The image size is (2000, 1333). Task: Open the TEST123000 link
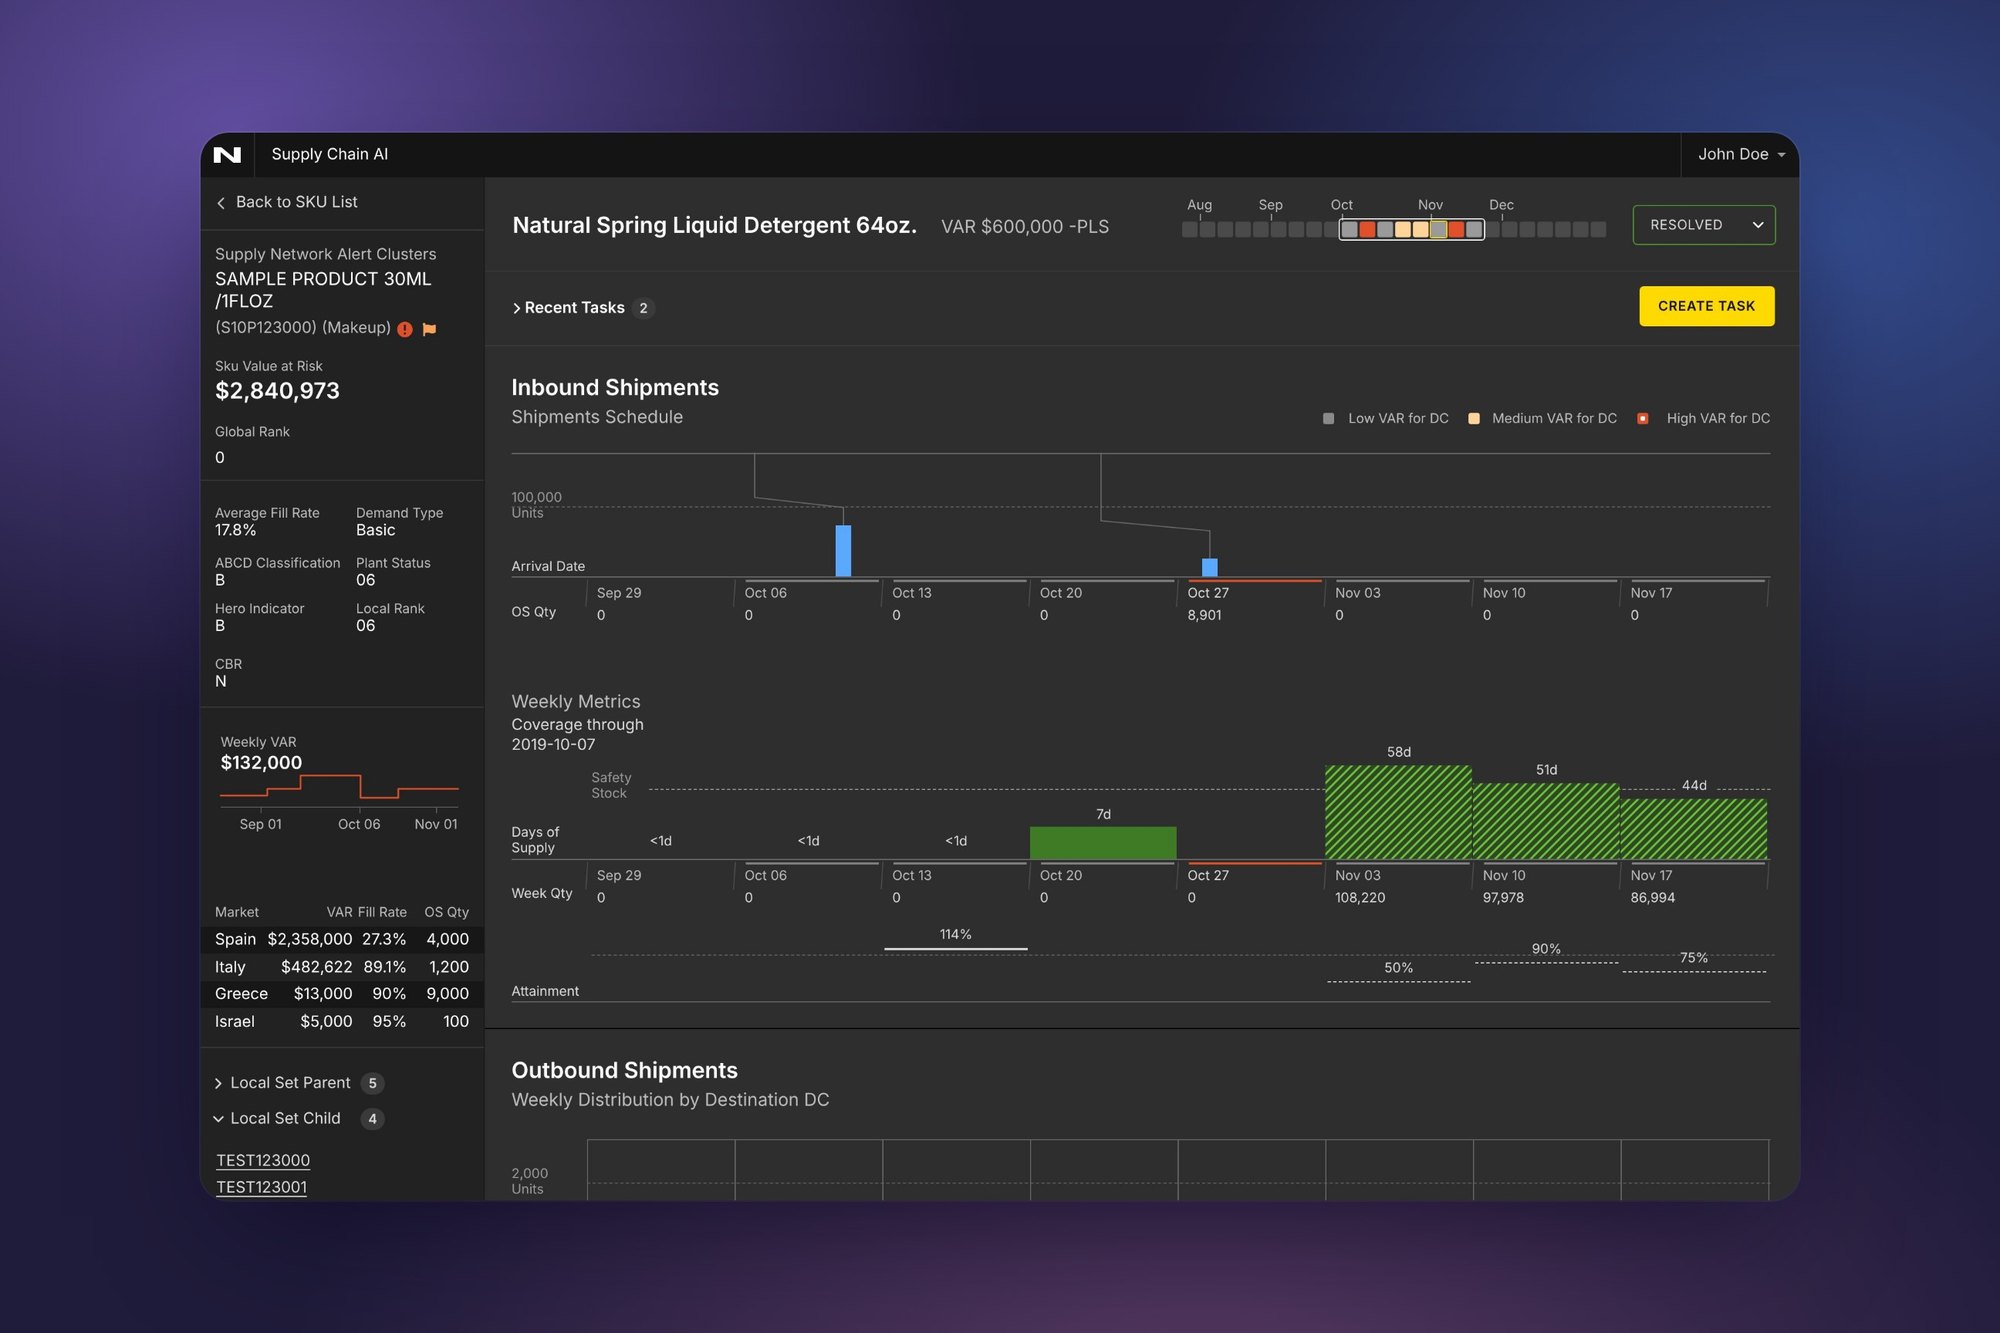tap(263, 1160)
